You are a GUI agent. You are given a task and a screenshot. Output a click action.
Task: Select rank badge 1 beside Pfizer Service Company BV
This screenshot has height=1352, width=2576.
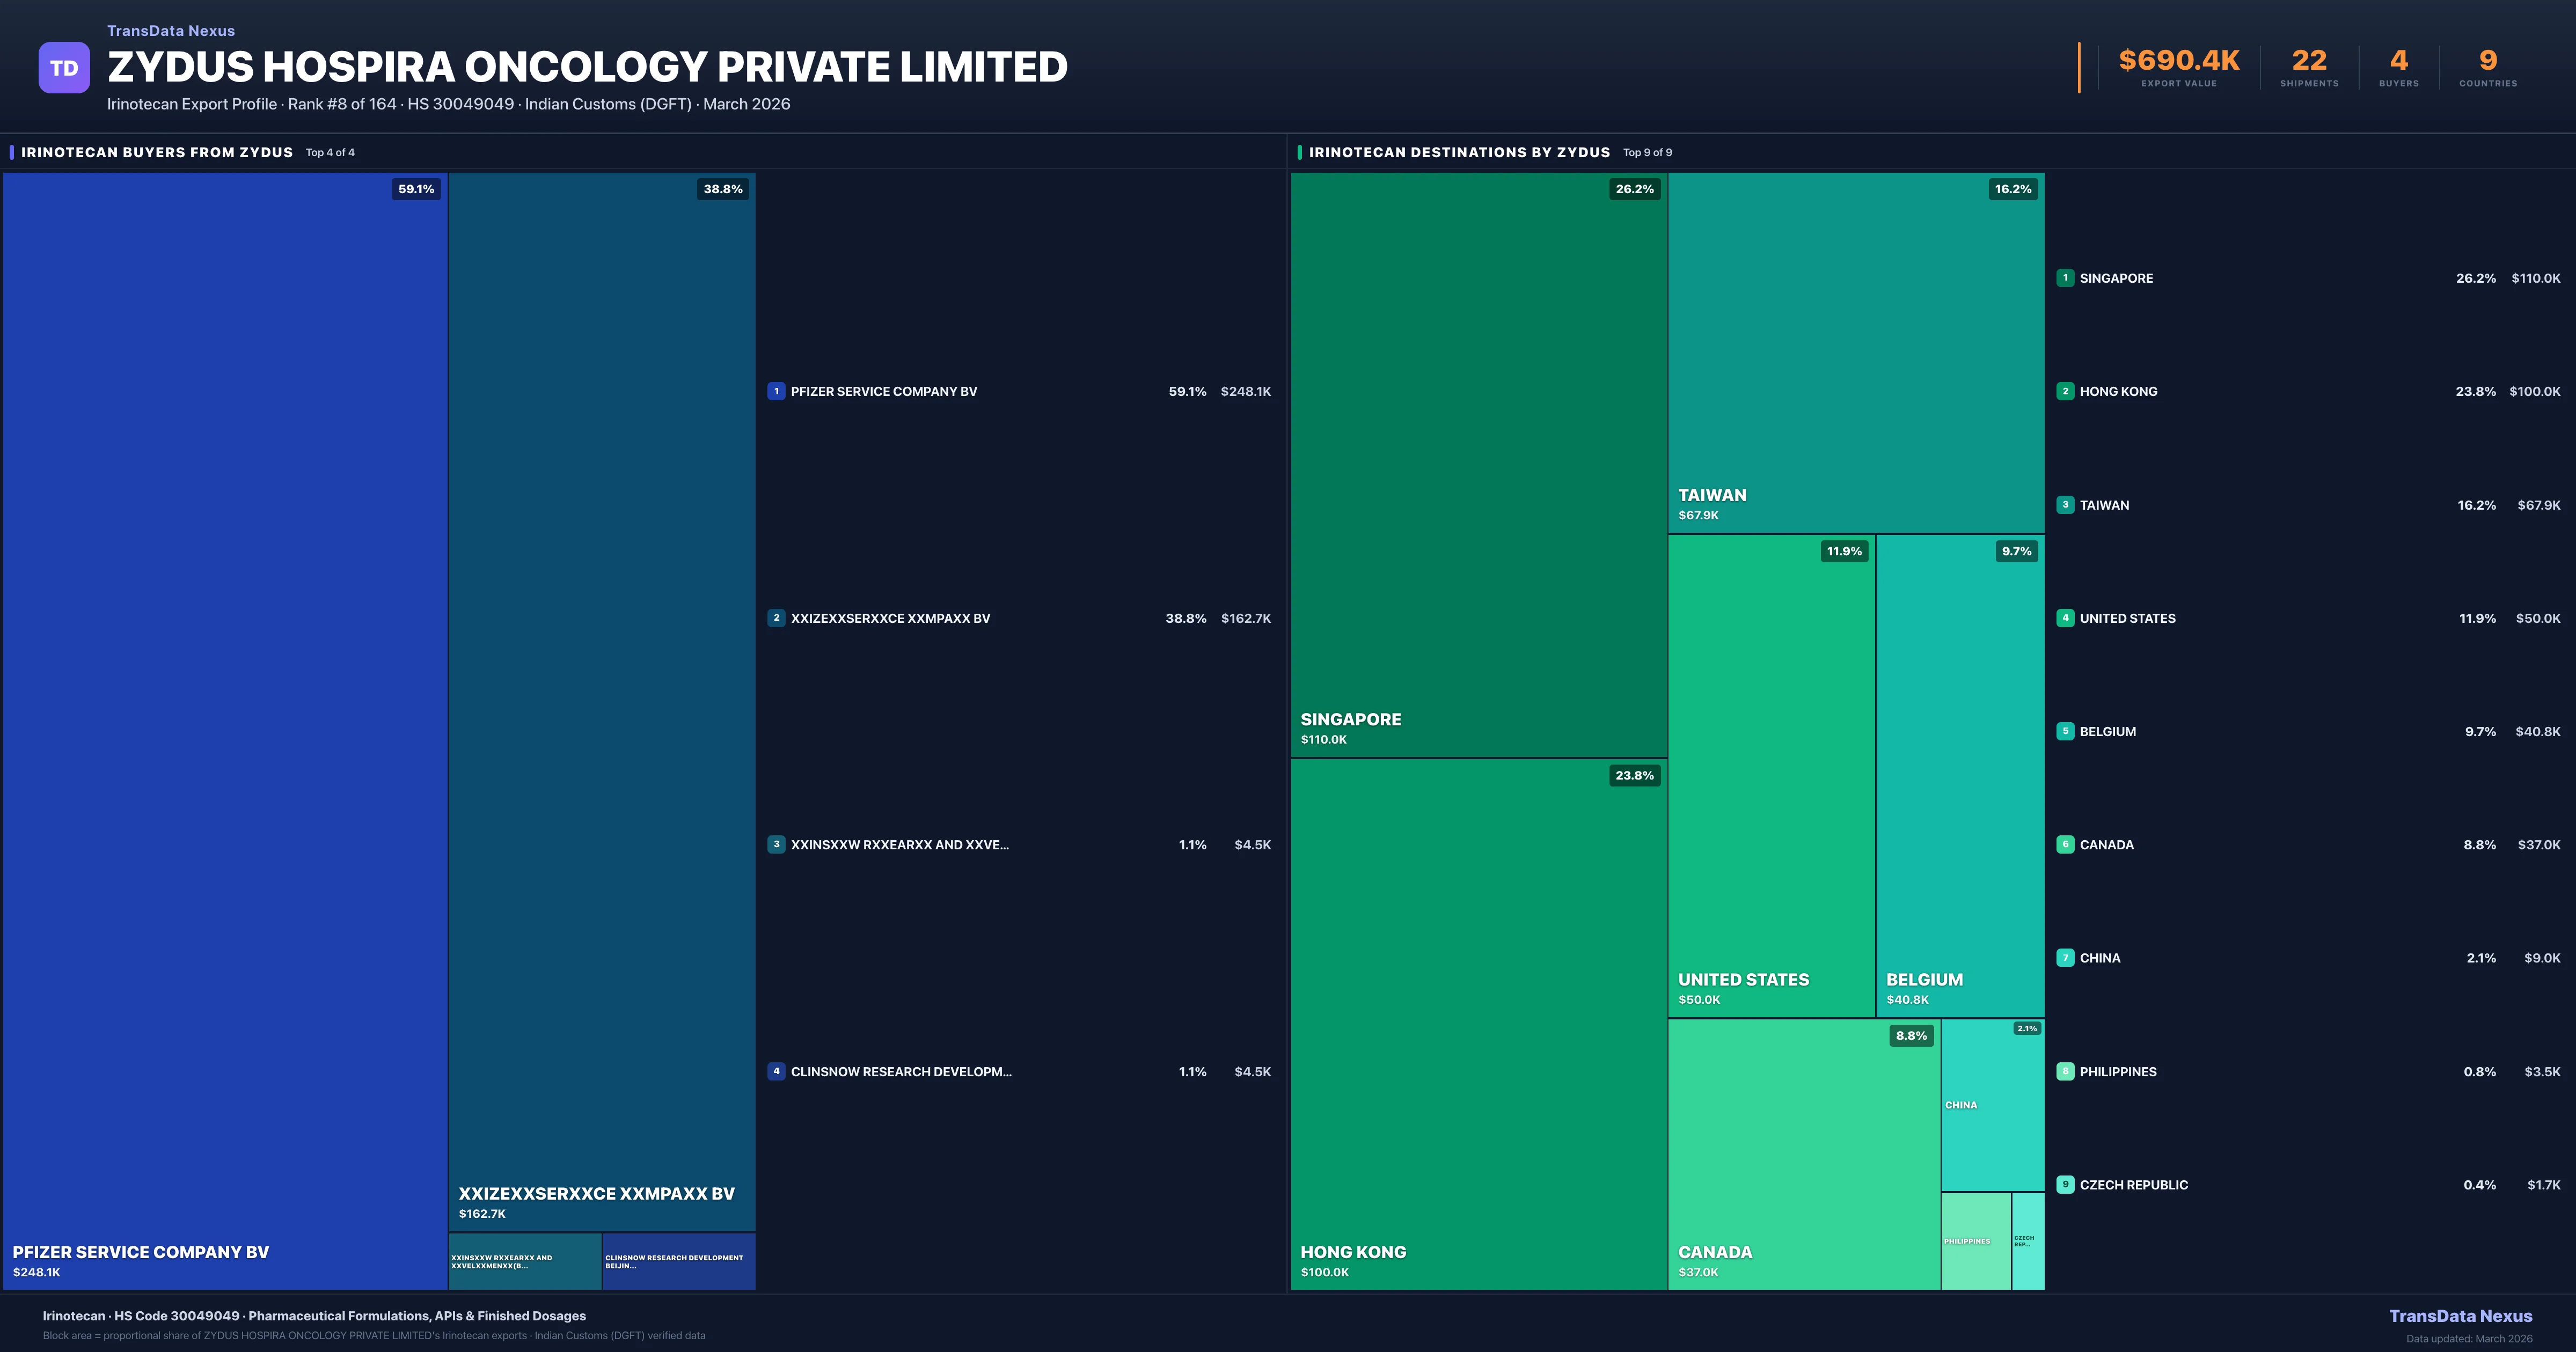click(x=777, y=391)
